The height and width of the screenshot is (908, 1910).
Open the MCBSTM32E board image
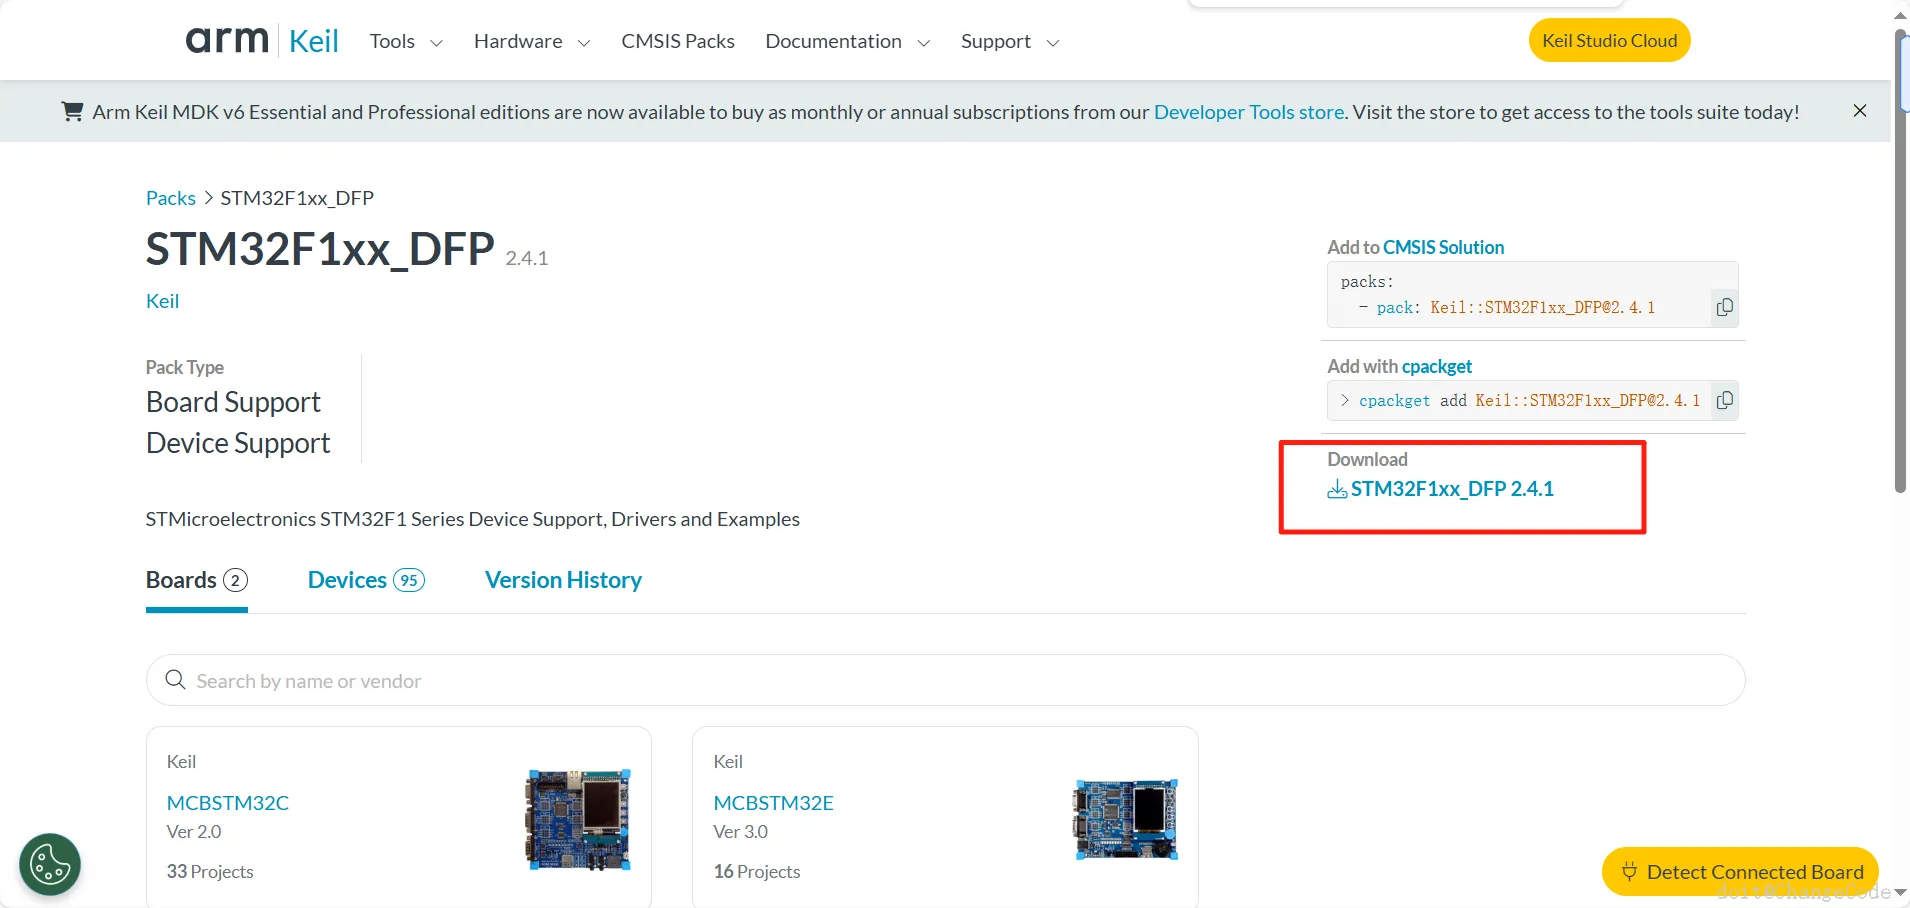pos(1126,820)
